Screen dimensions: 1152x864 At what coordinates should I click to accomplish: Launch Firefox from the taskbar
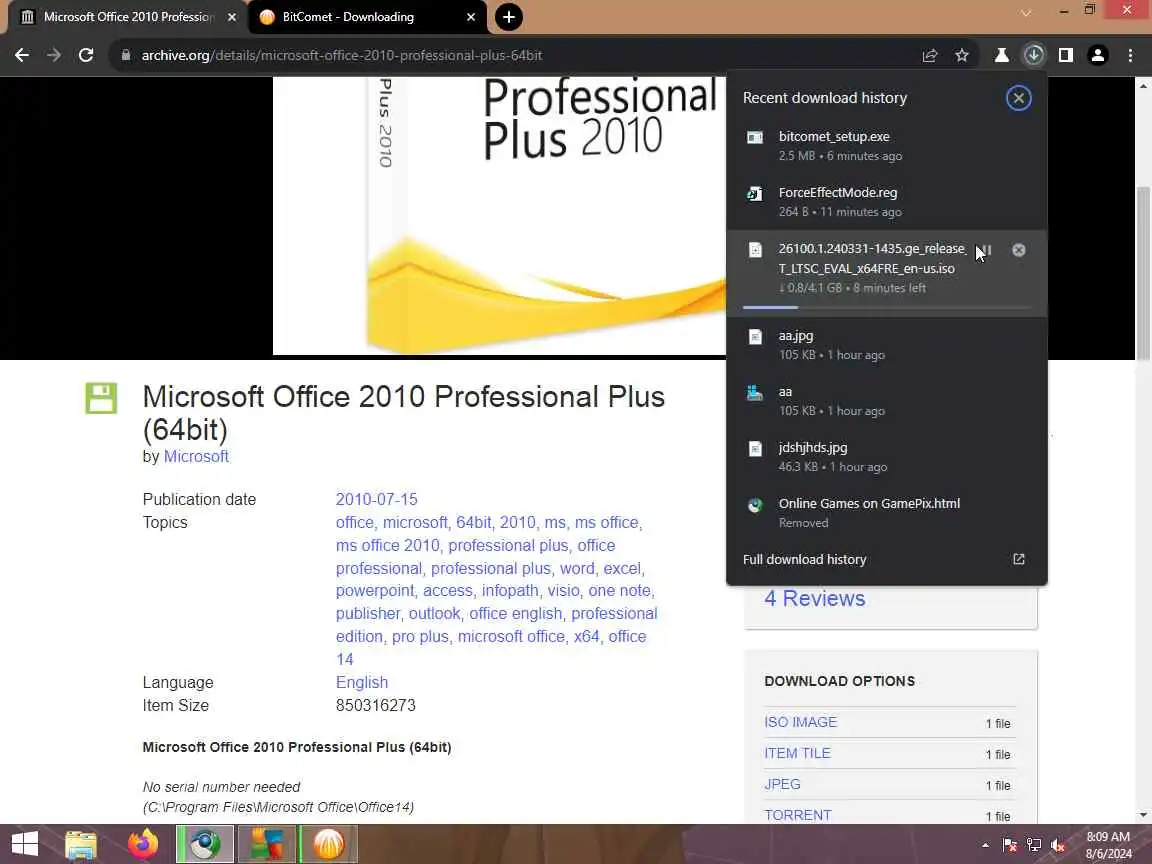point(143,844)
